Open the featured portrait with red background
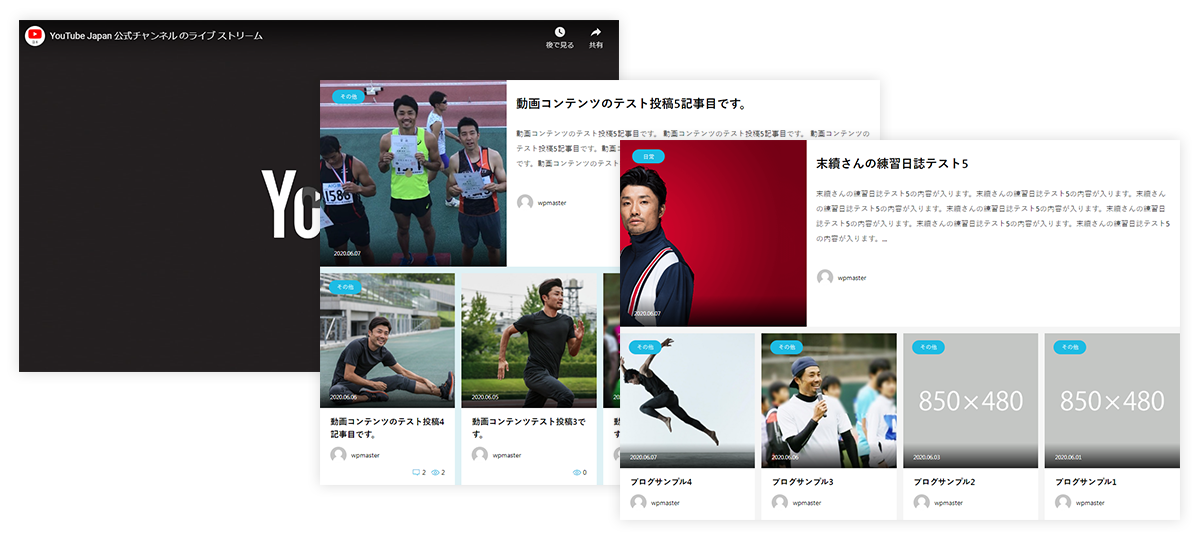This screenshot has width=1200, height=540. click(x=713, y=233)
